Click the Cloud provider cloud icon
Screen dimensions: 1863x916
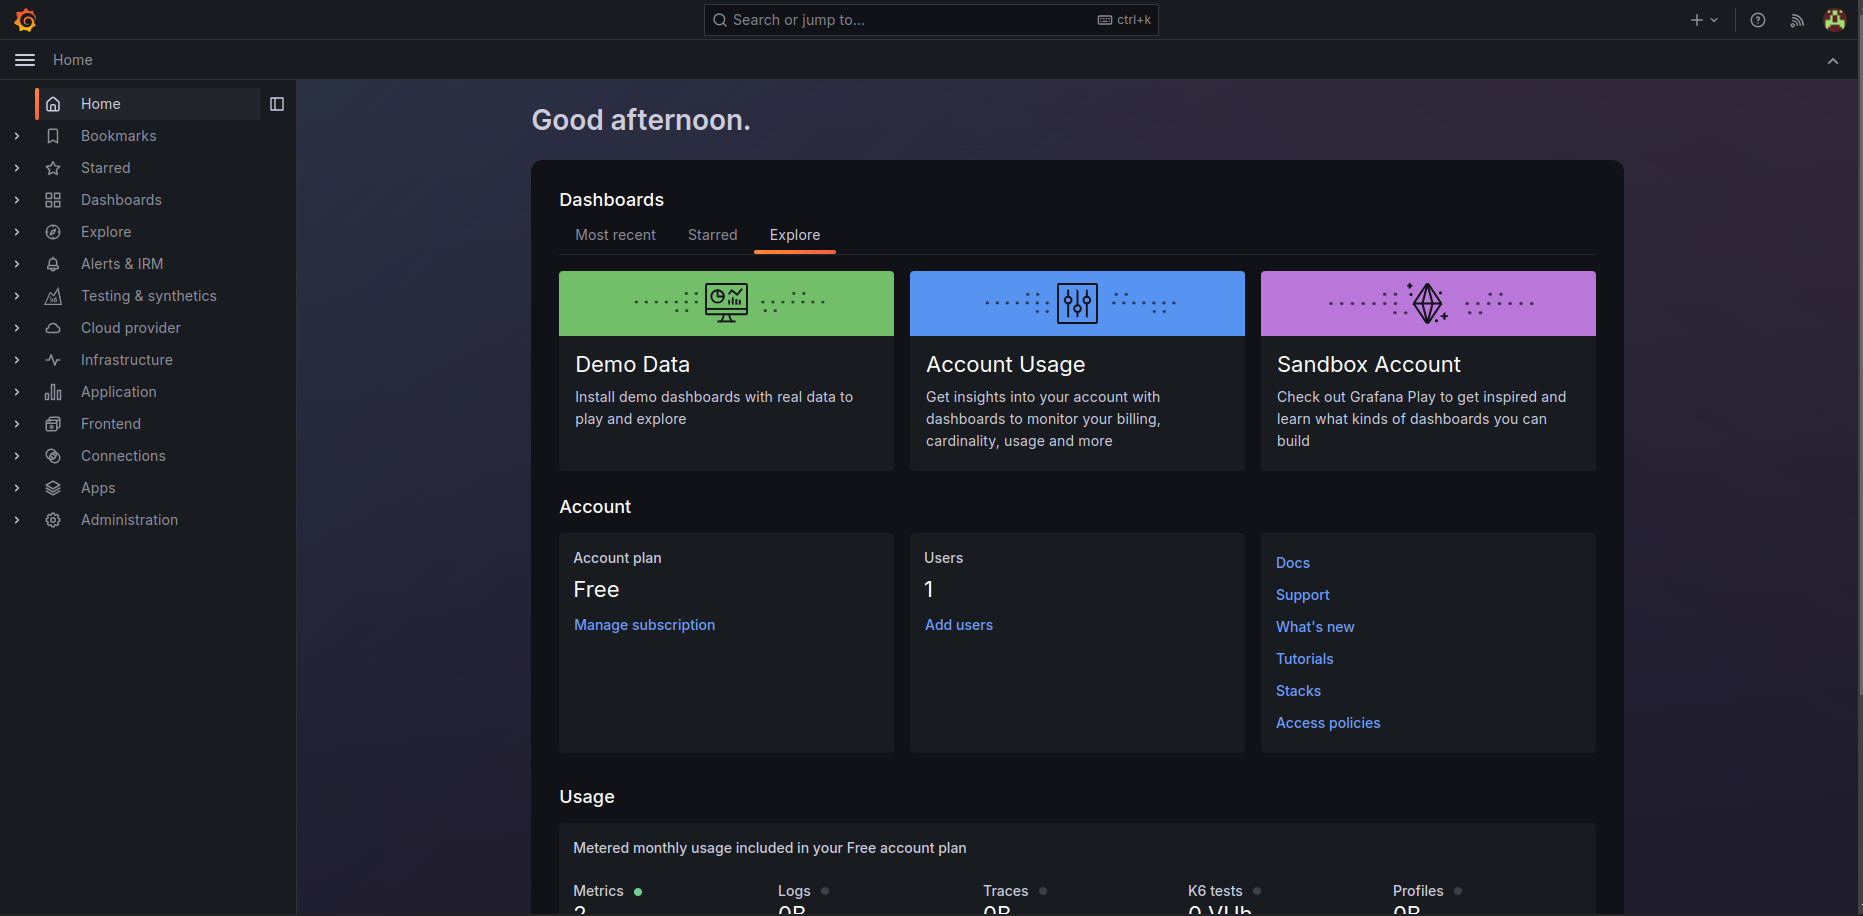(x=53, y=328)
